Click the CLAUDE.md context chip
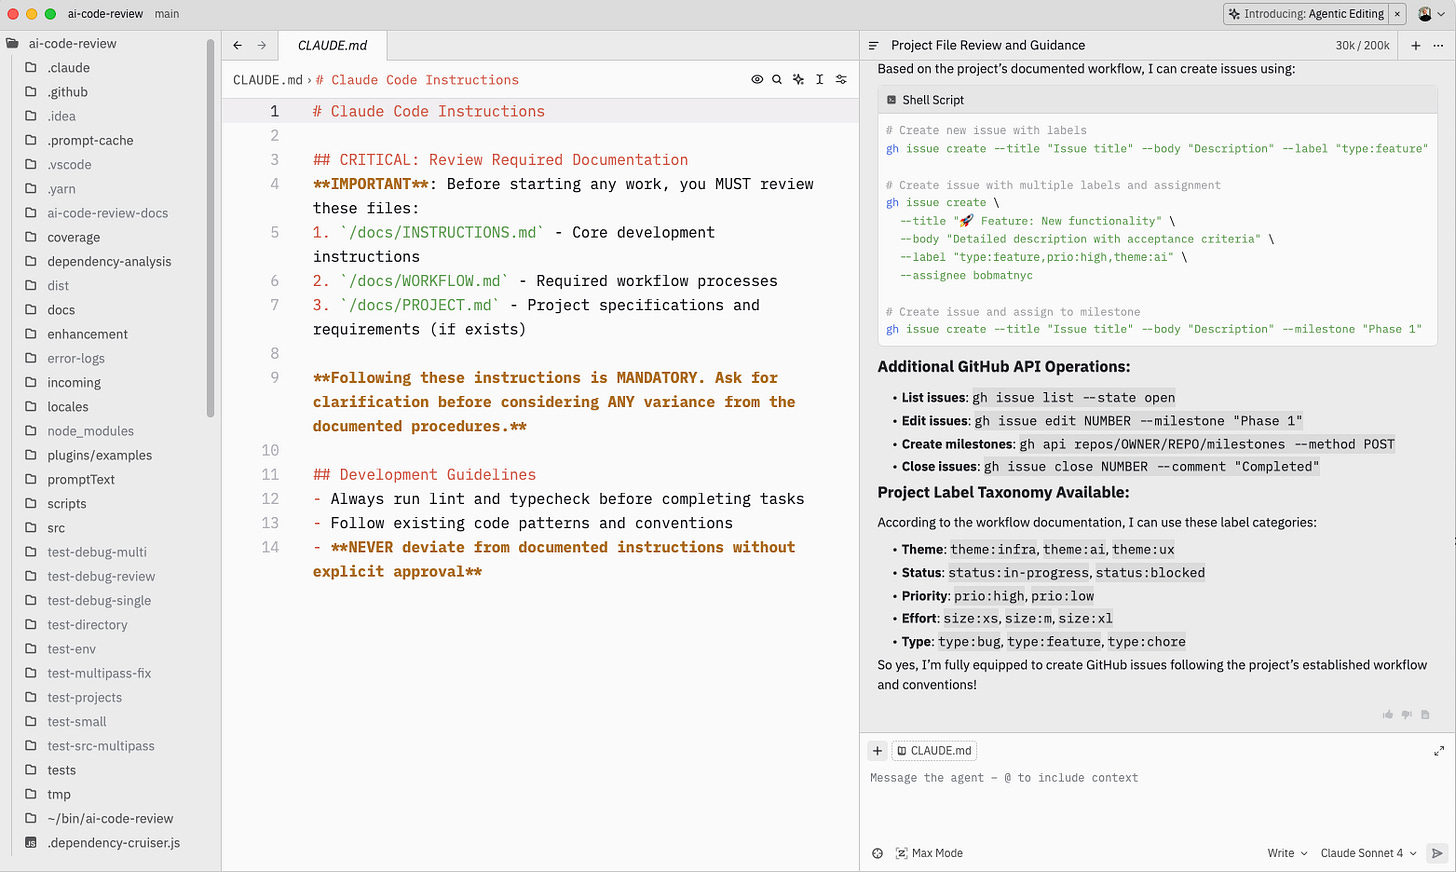 [x=934, y=750]
